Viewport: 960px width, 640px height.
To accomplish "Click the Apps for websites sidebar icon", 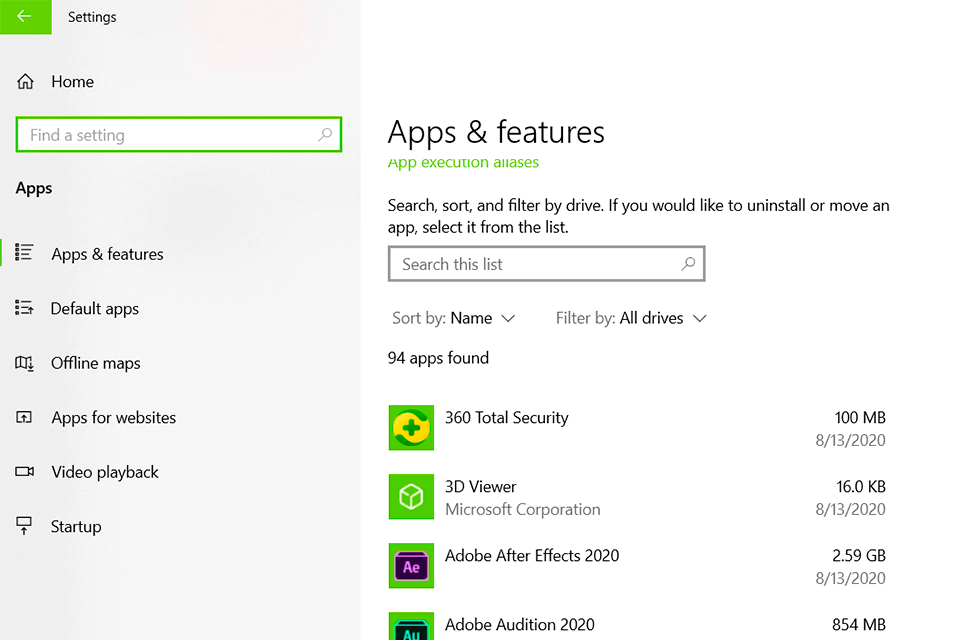I will (x=25, y=417).
